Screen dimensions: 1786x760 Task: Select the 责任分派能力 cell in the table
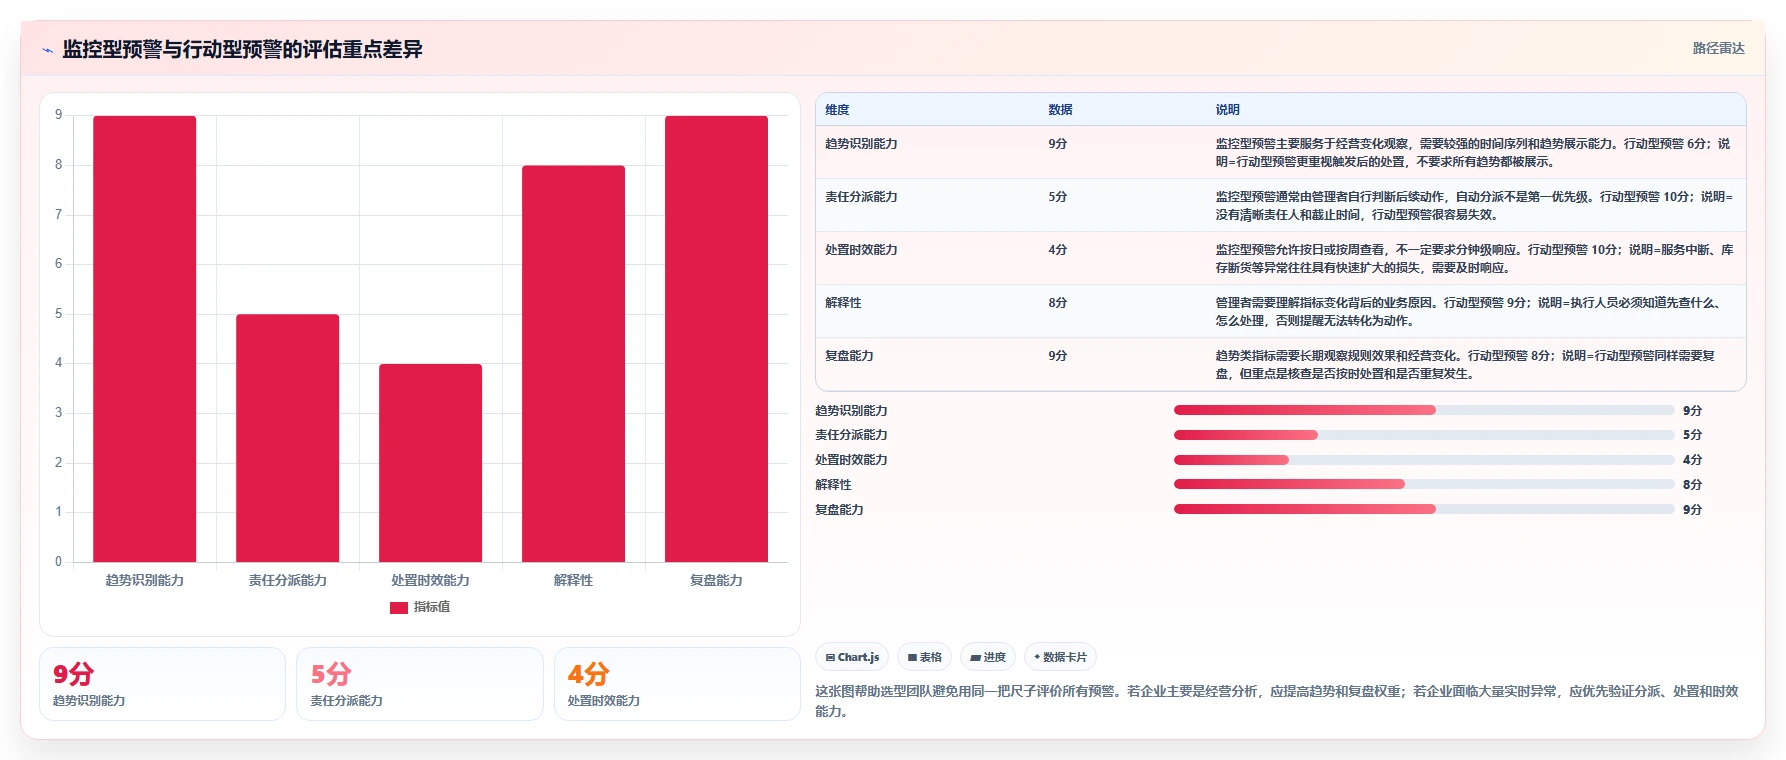point(861,197)
